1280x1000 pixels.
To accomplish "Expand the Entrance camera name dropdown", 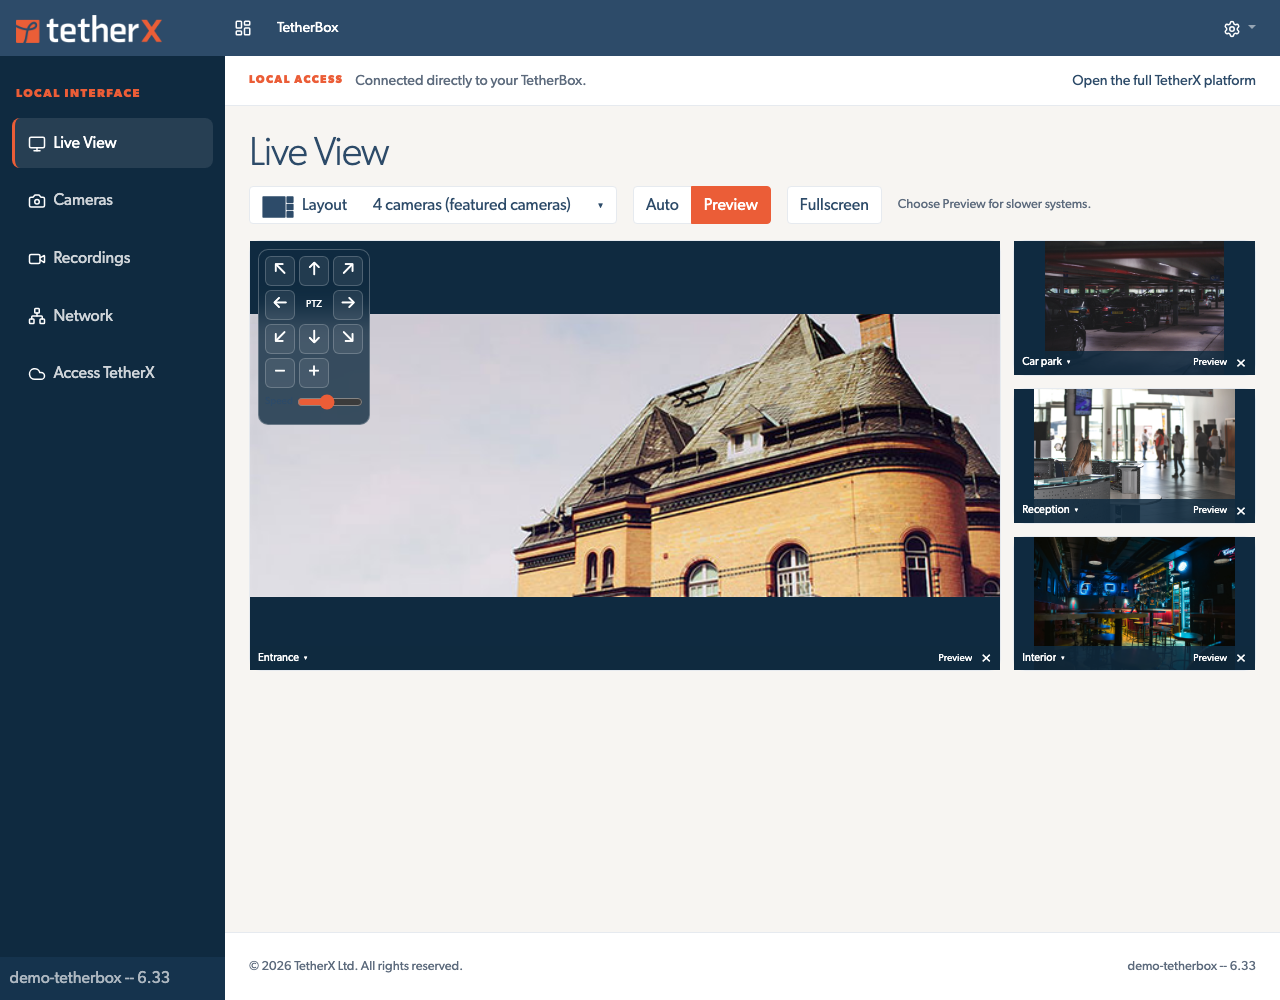I will [283, 658].
